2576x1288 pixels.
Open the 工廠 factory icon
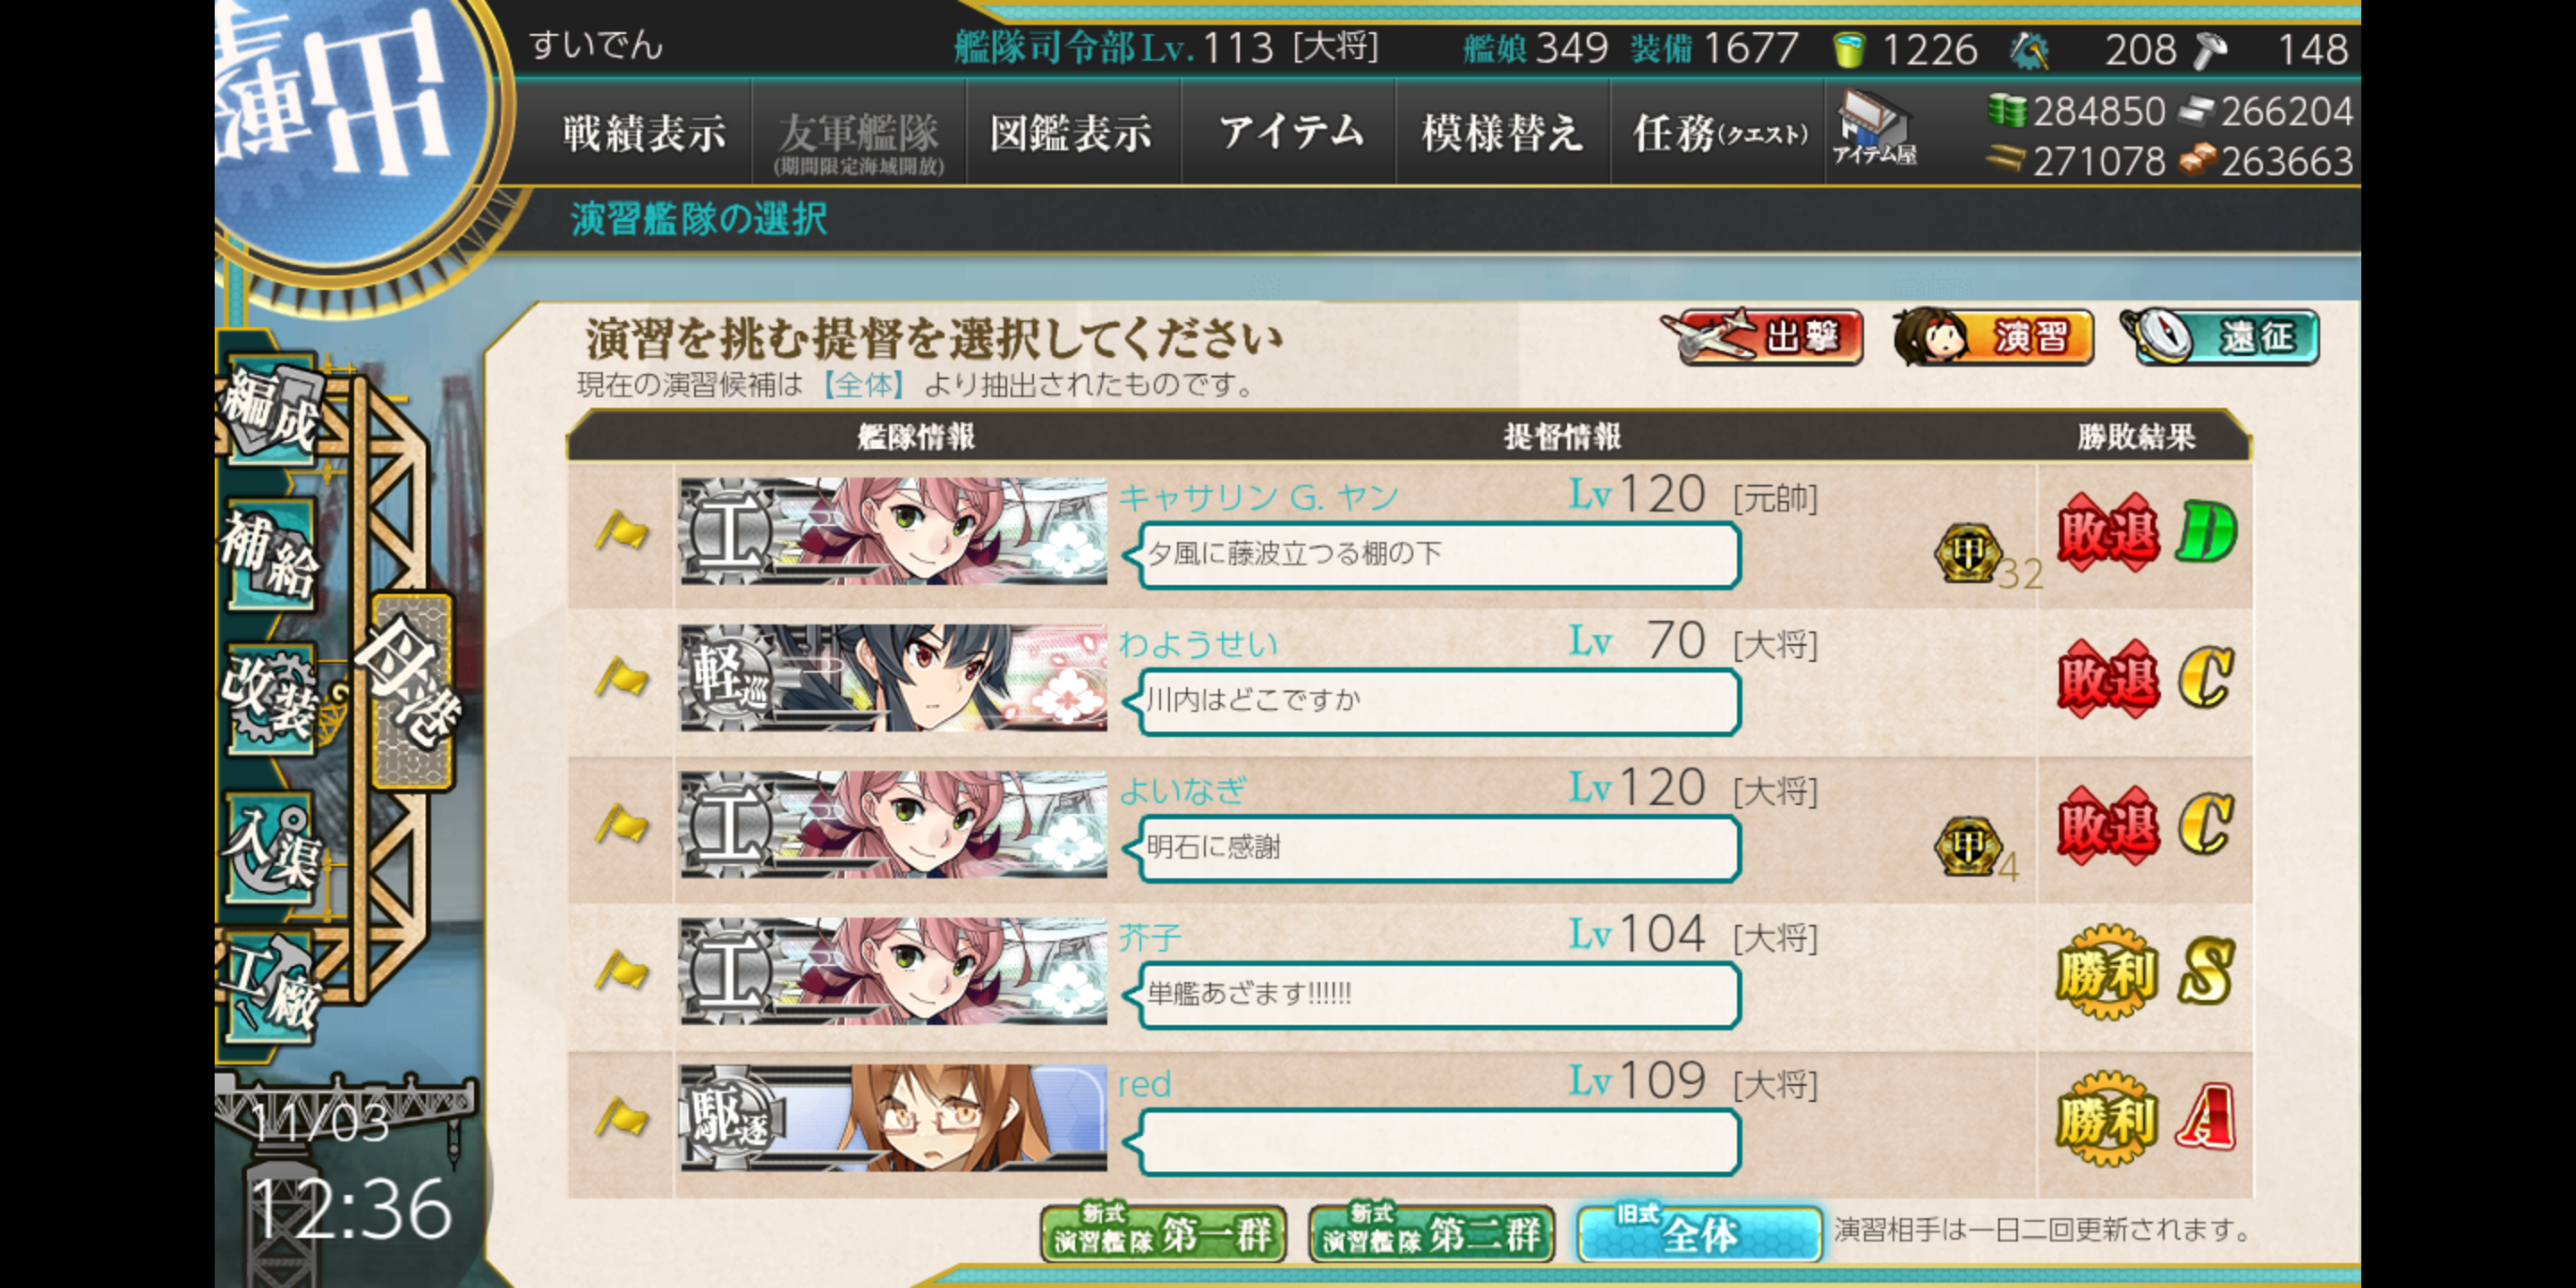pyautogui.click(x=270, y=986)
